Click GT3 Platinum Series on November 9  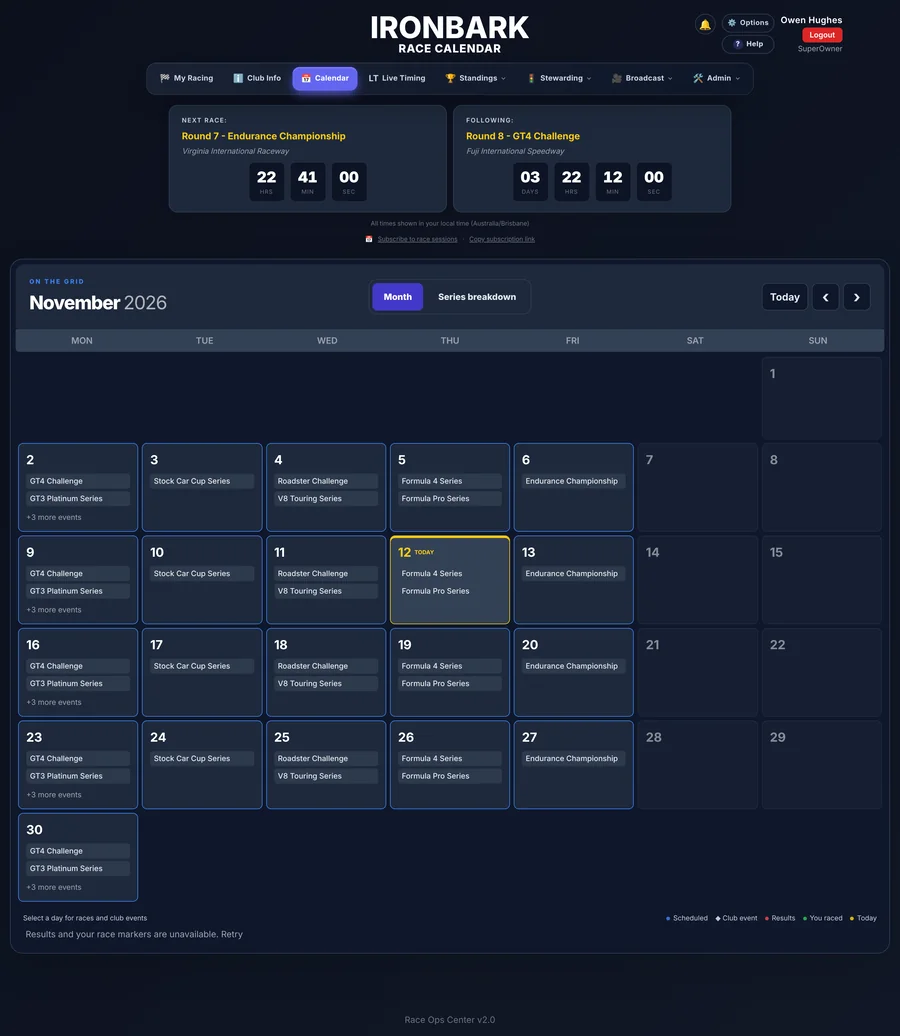[78, 591]
